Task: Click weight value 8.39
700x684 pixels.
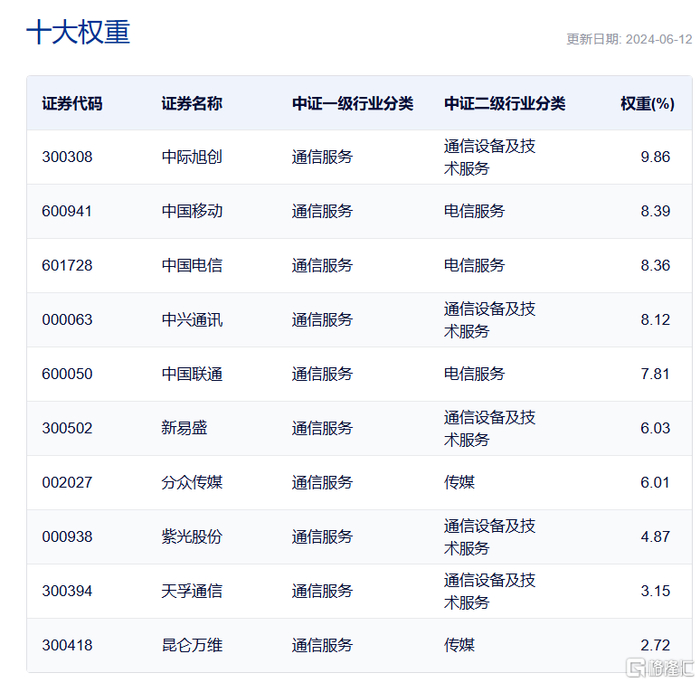Action: 655,211
